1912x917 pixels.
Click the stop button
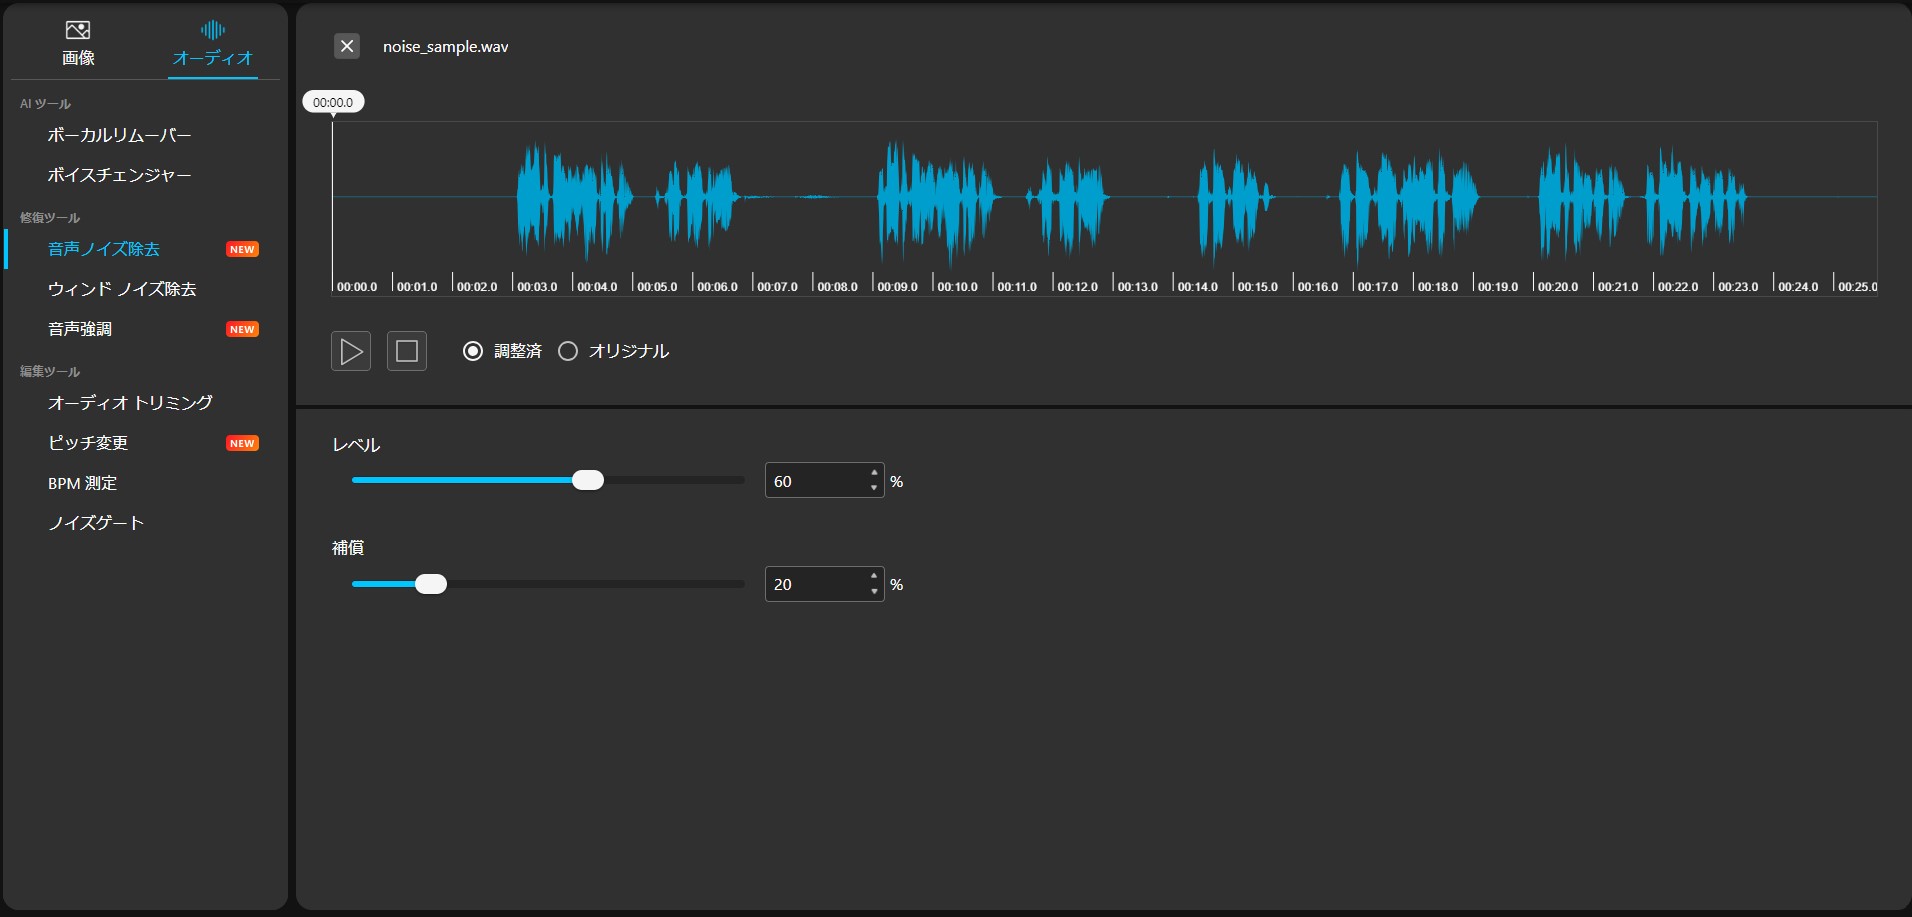pos(407,351)
